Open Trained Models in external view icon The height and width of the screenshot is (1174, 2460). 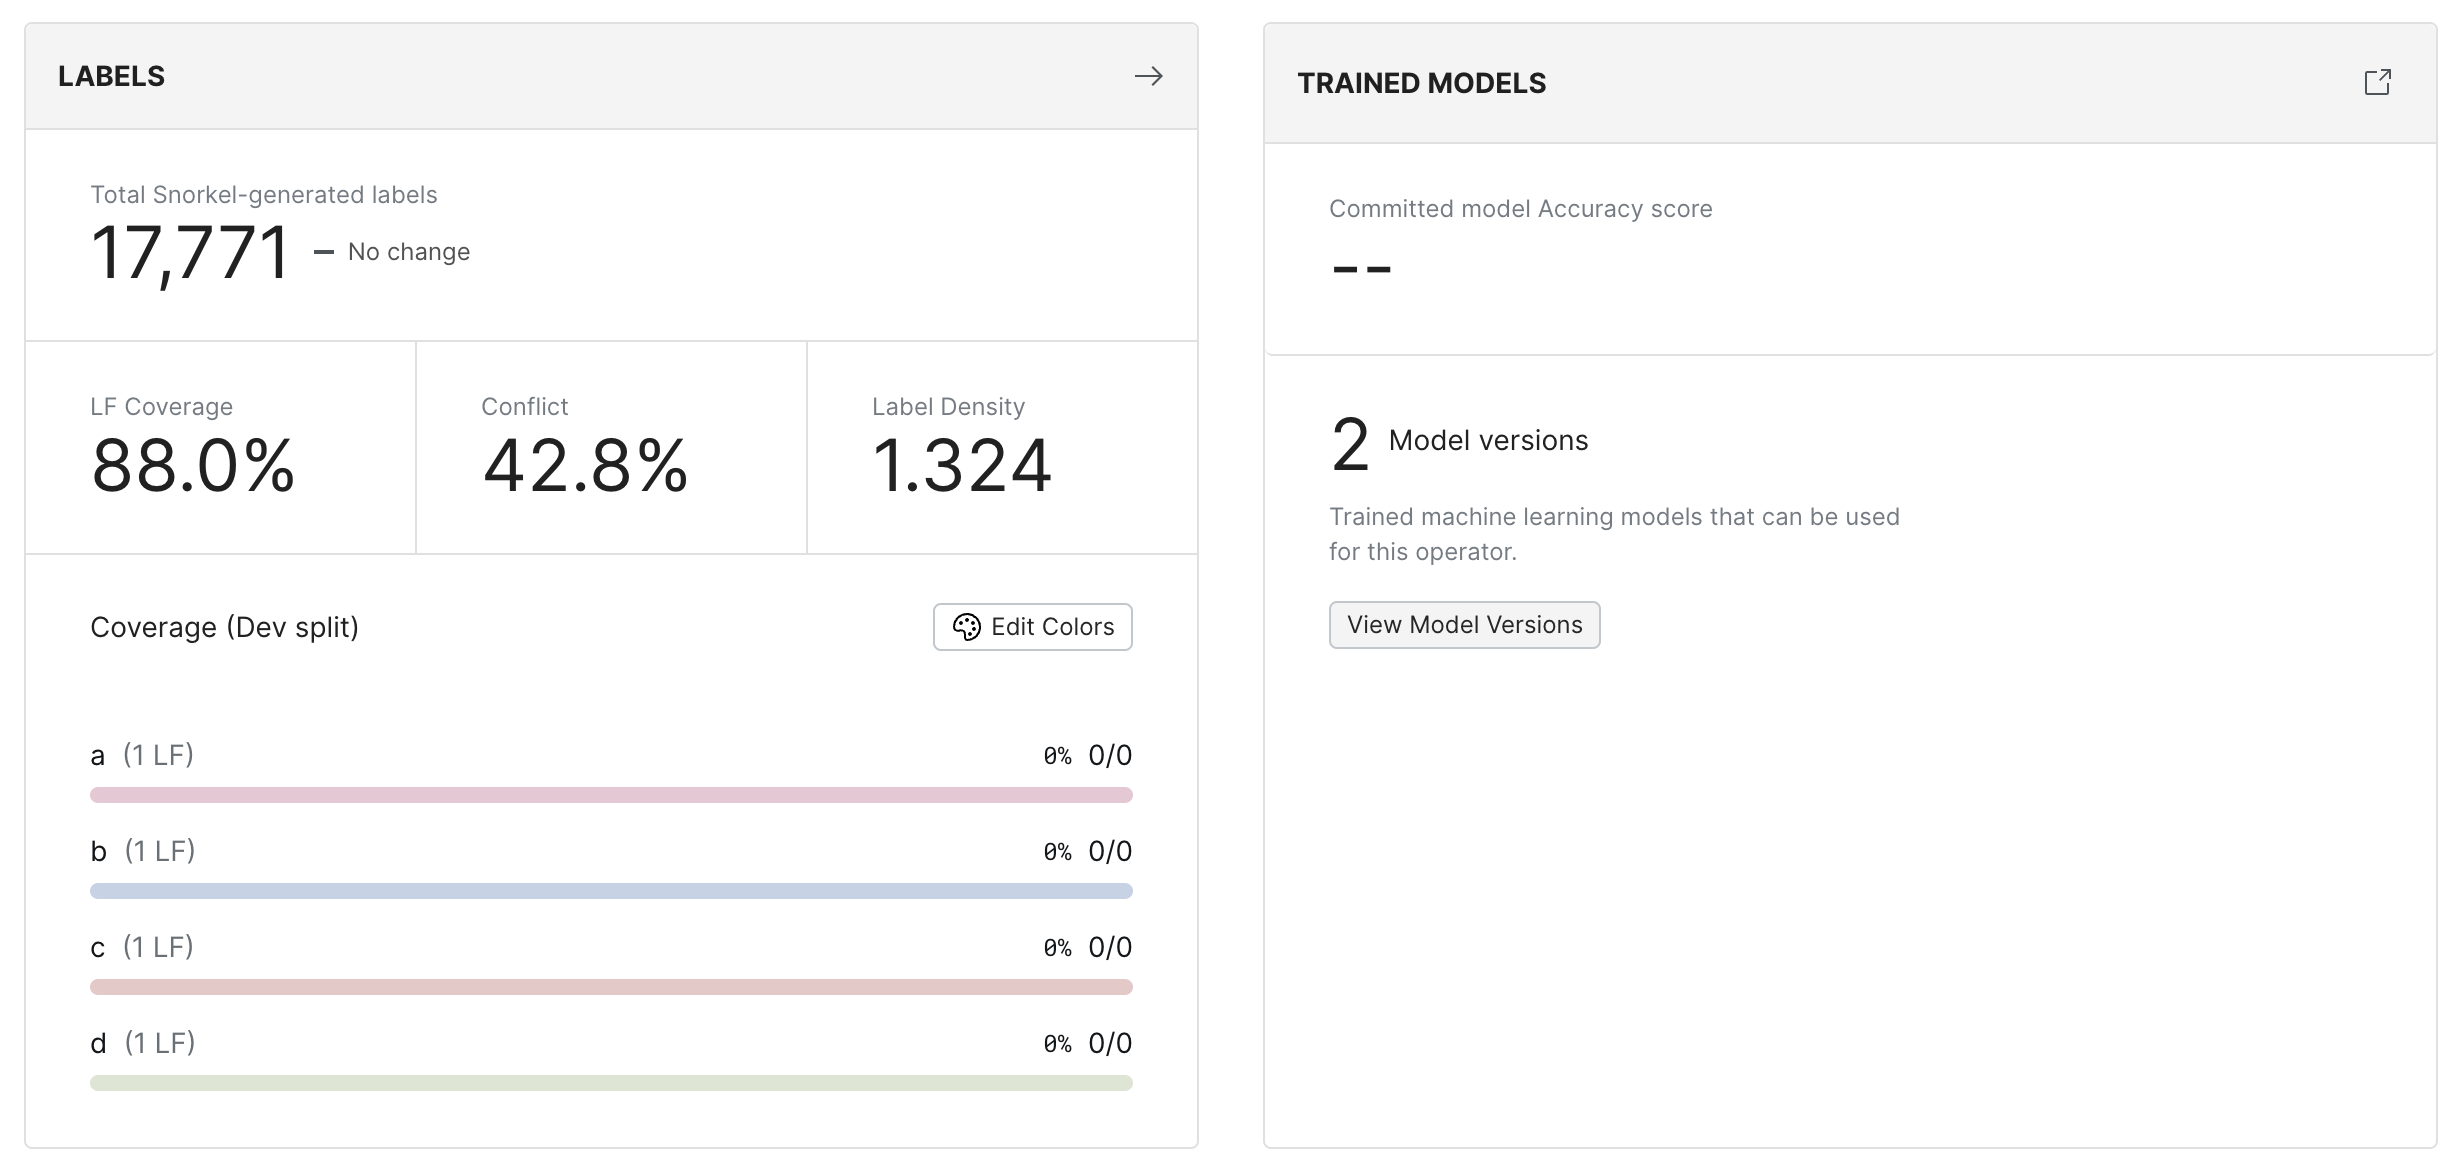point(2377,82)
